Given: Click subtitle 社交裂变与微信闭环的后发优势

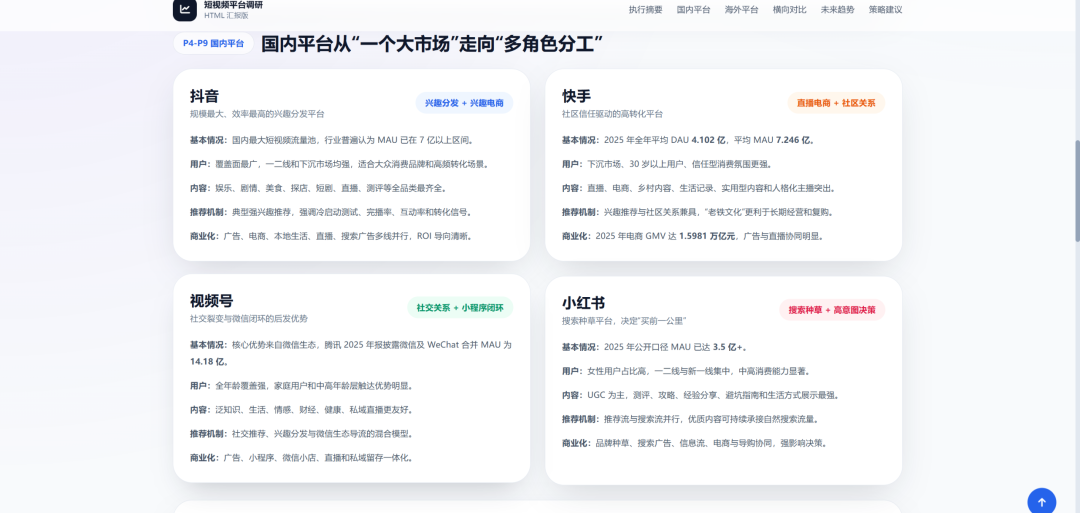Looking at the screenshot, I should (x=249, y=319).
